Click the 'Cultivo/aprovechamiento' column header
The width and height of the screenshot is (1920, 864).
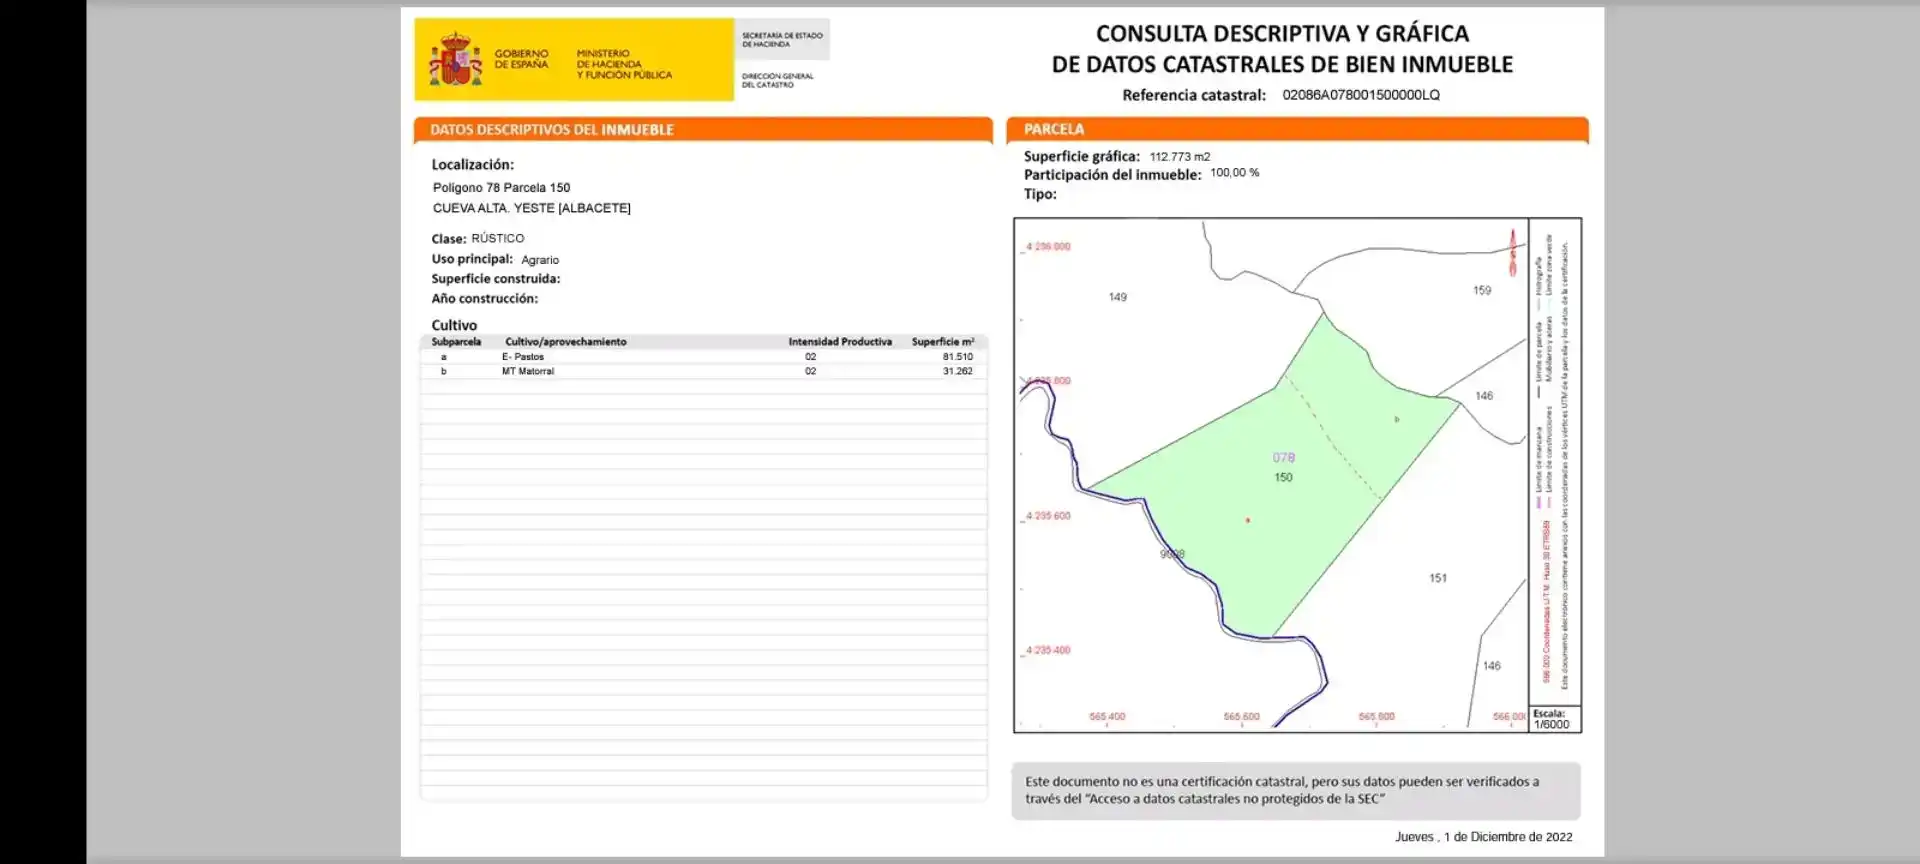566,342
